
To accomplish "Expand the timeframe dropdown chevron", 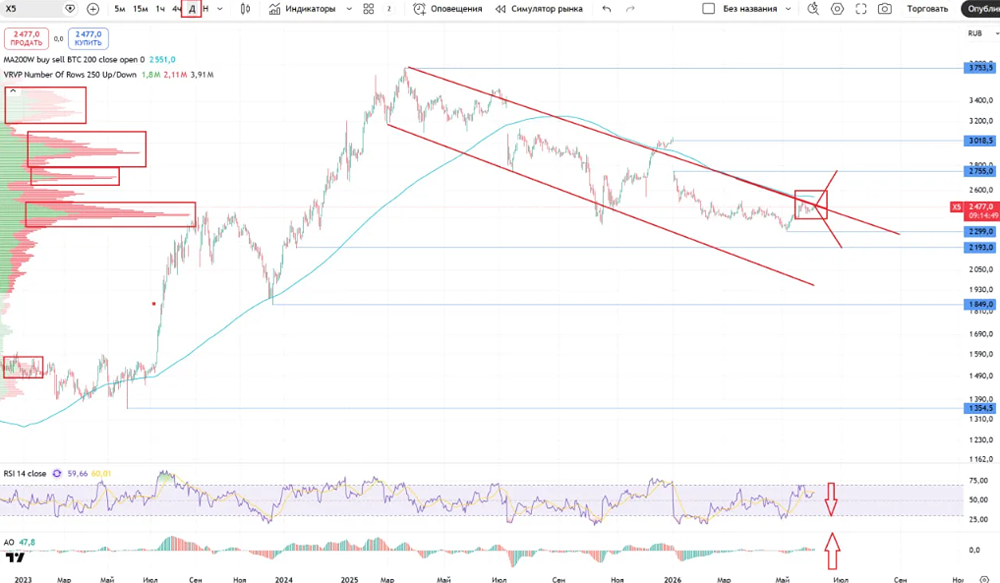I will pyautogui.click(x=220, y=9).
